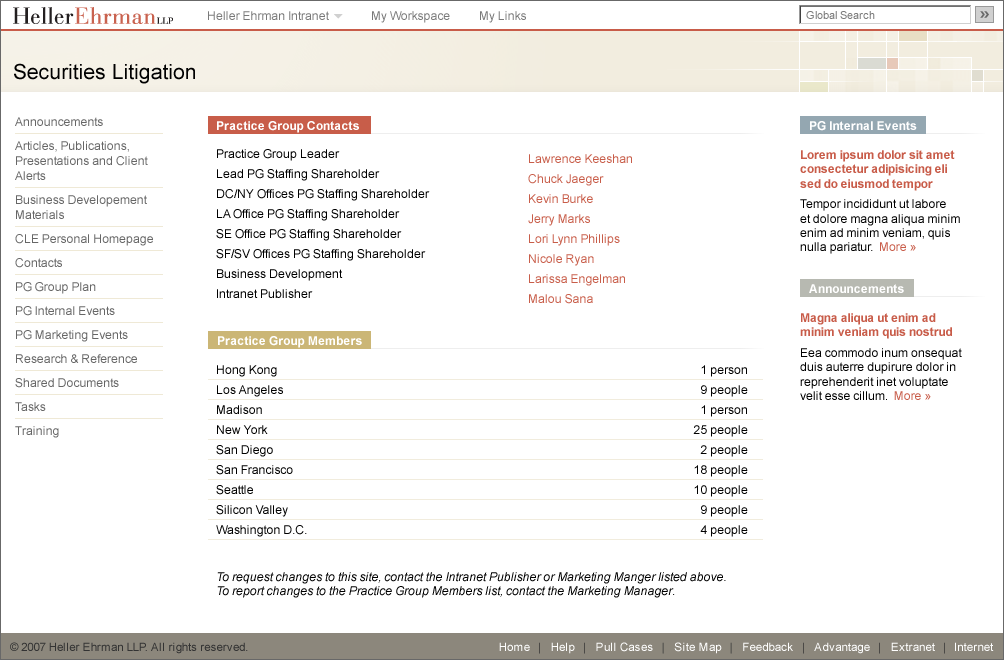The width and height of the screenshot is (1004, 660).
Task: Click the Heller Ehrman LLP logo
Action: (x=92, y=16)
